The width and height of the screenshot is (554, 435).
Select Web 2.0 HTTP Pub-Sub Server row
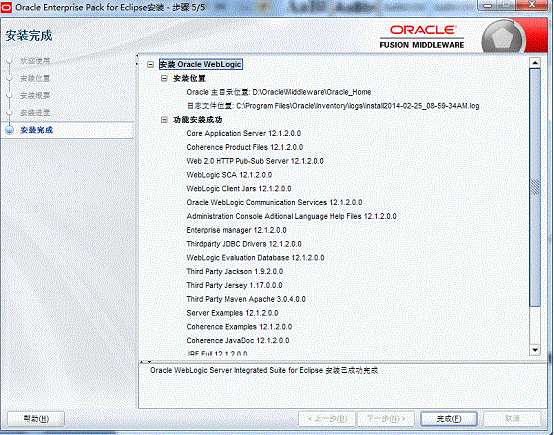255,161
